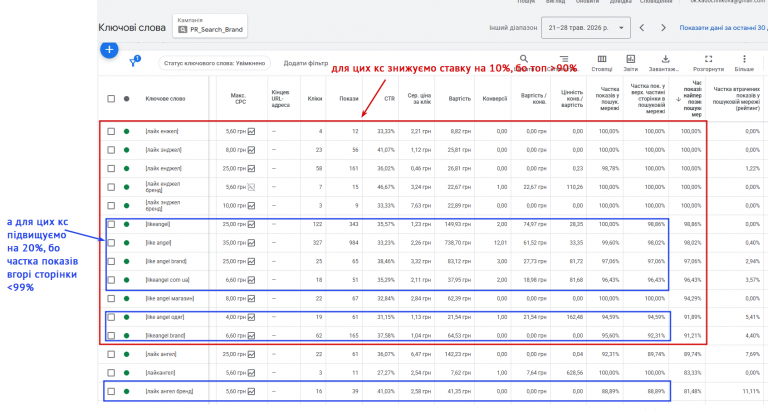Click the sort arrow on the sorted column header
Screen dimensions: 768x410
pyautogui.click(x=678, y=99)
